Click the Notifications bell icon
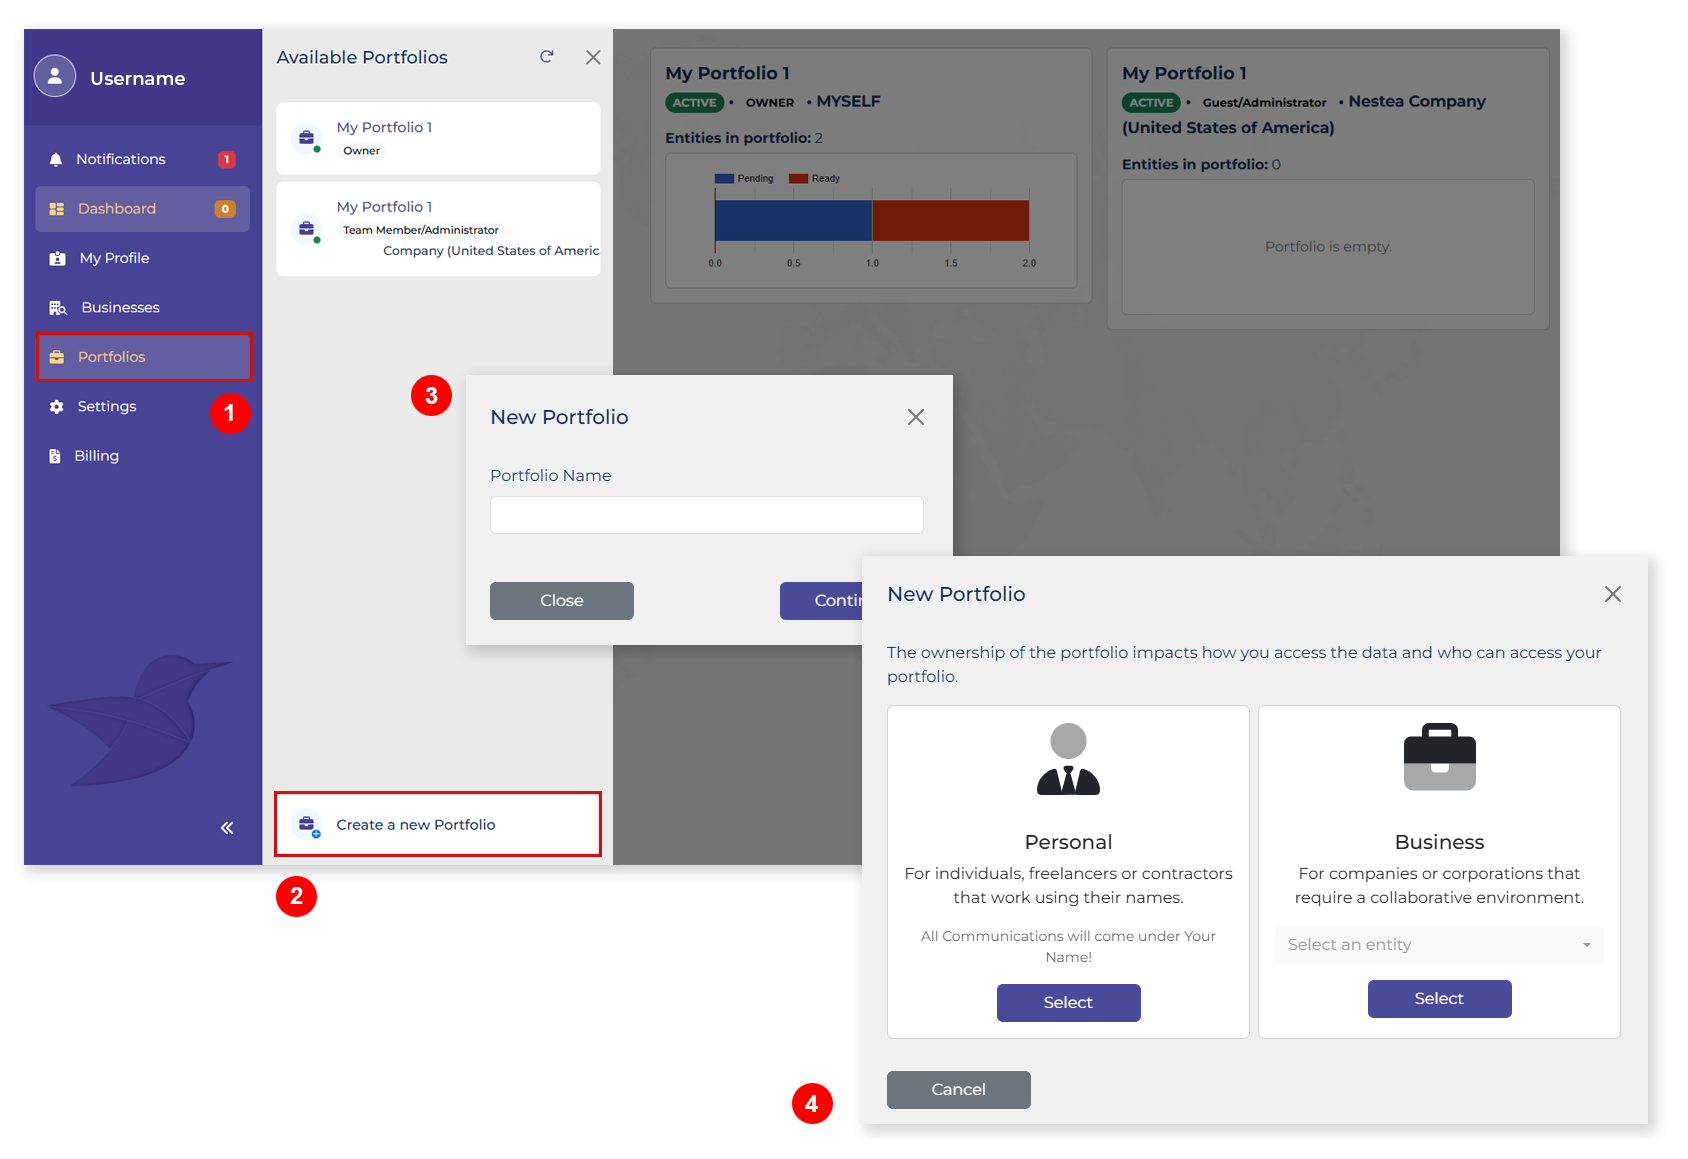Viewport: 1688px width, 1159px height. pyautogui.click(x=56, y=159)
